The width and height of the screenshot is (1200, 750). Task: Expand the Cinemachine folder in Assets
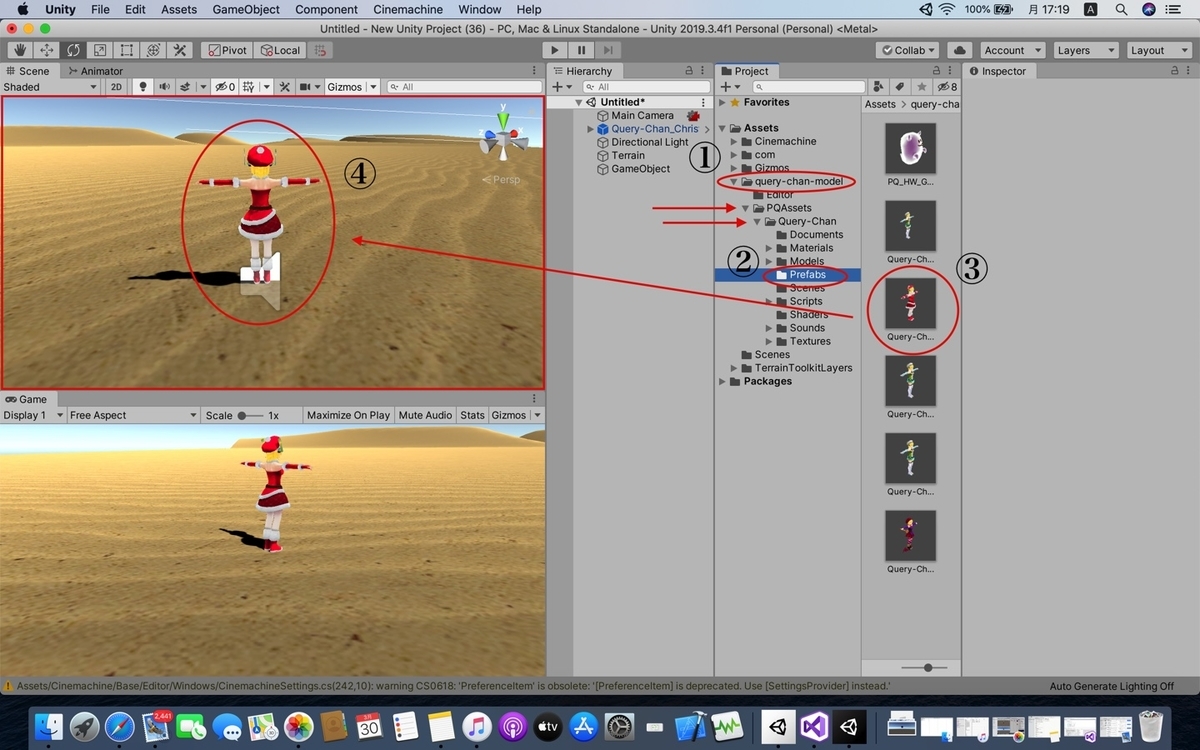pos(734,142)
